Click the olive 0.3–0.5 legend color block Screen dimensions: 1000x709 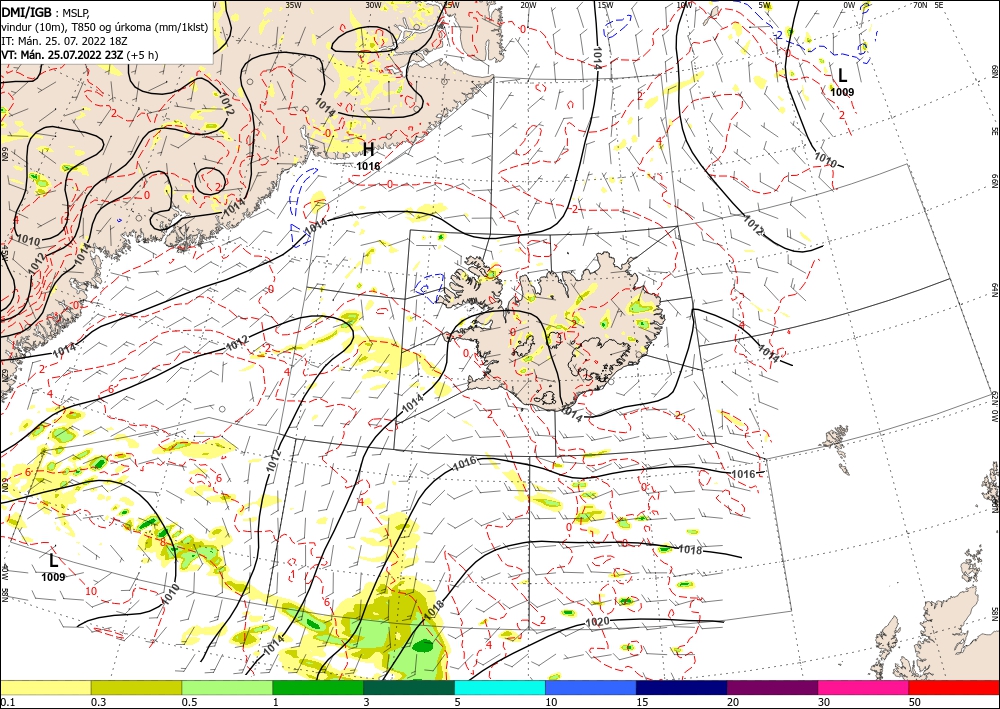136,687
